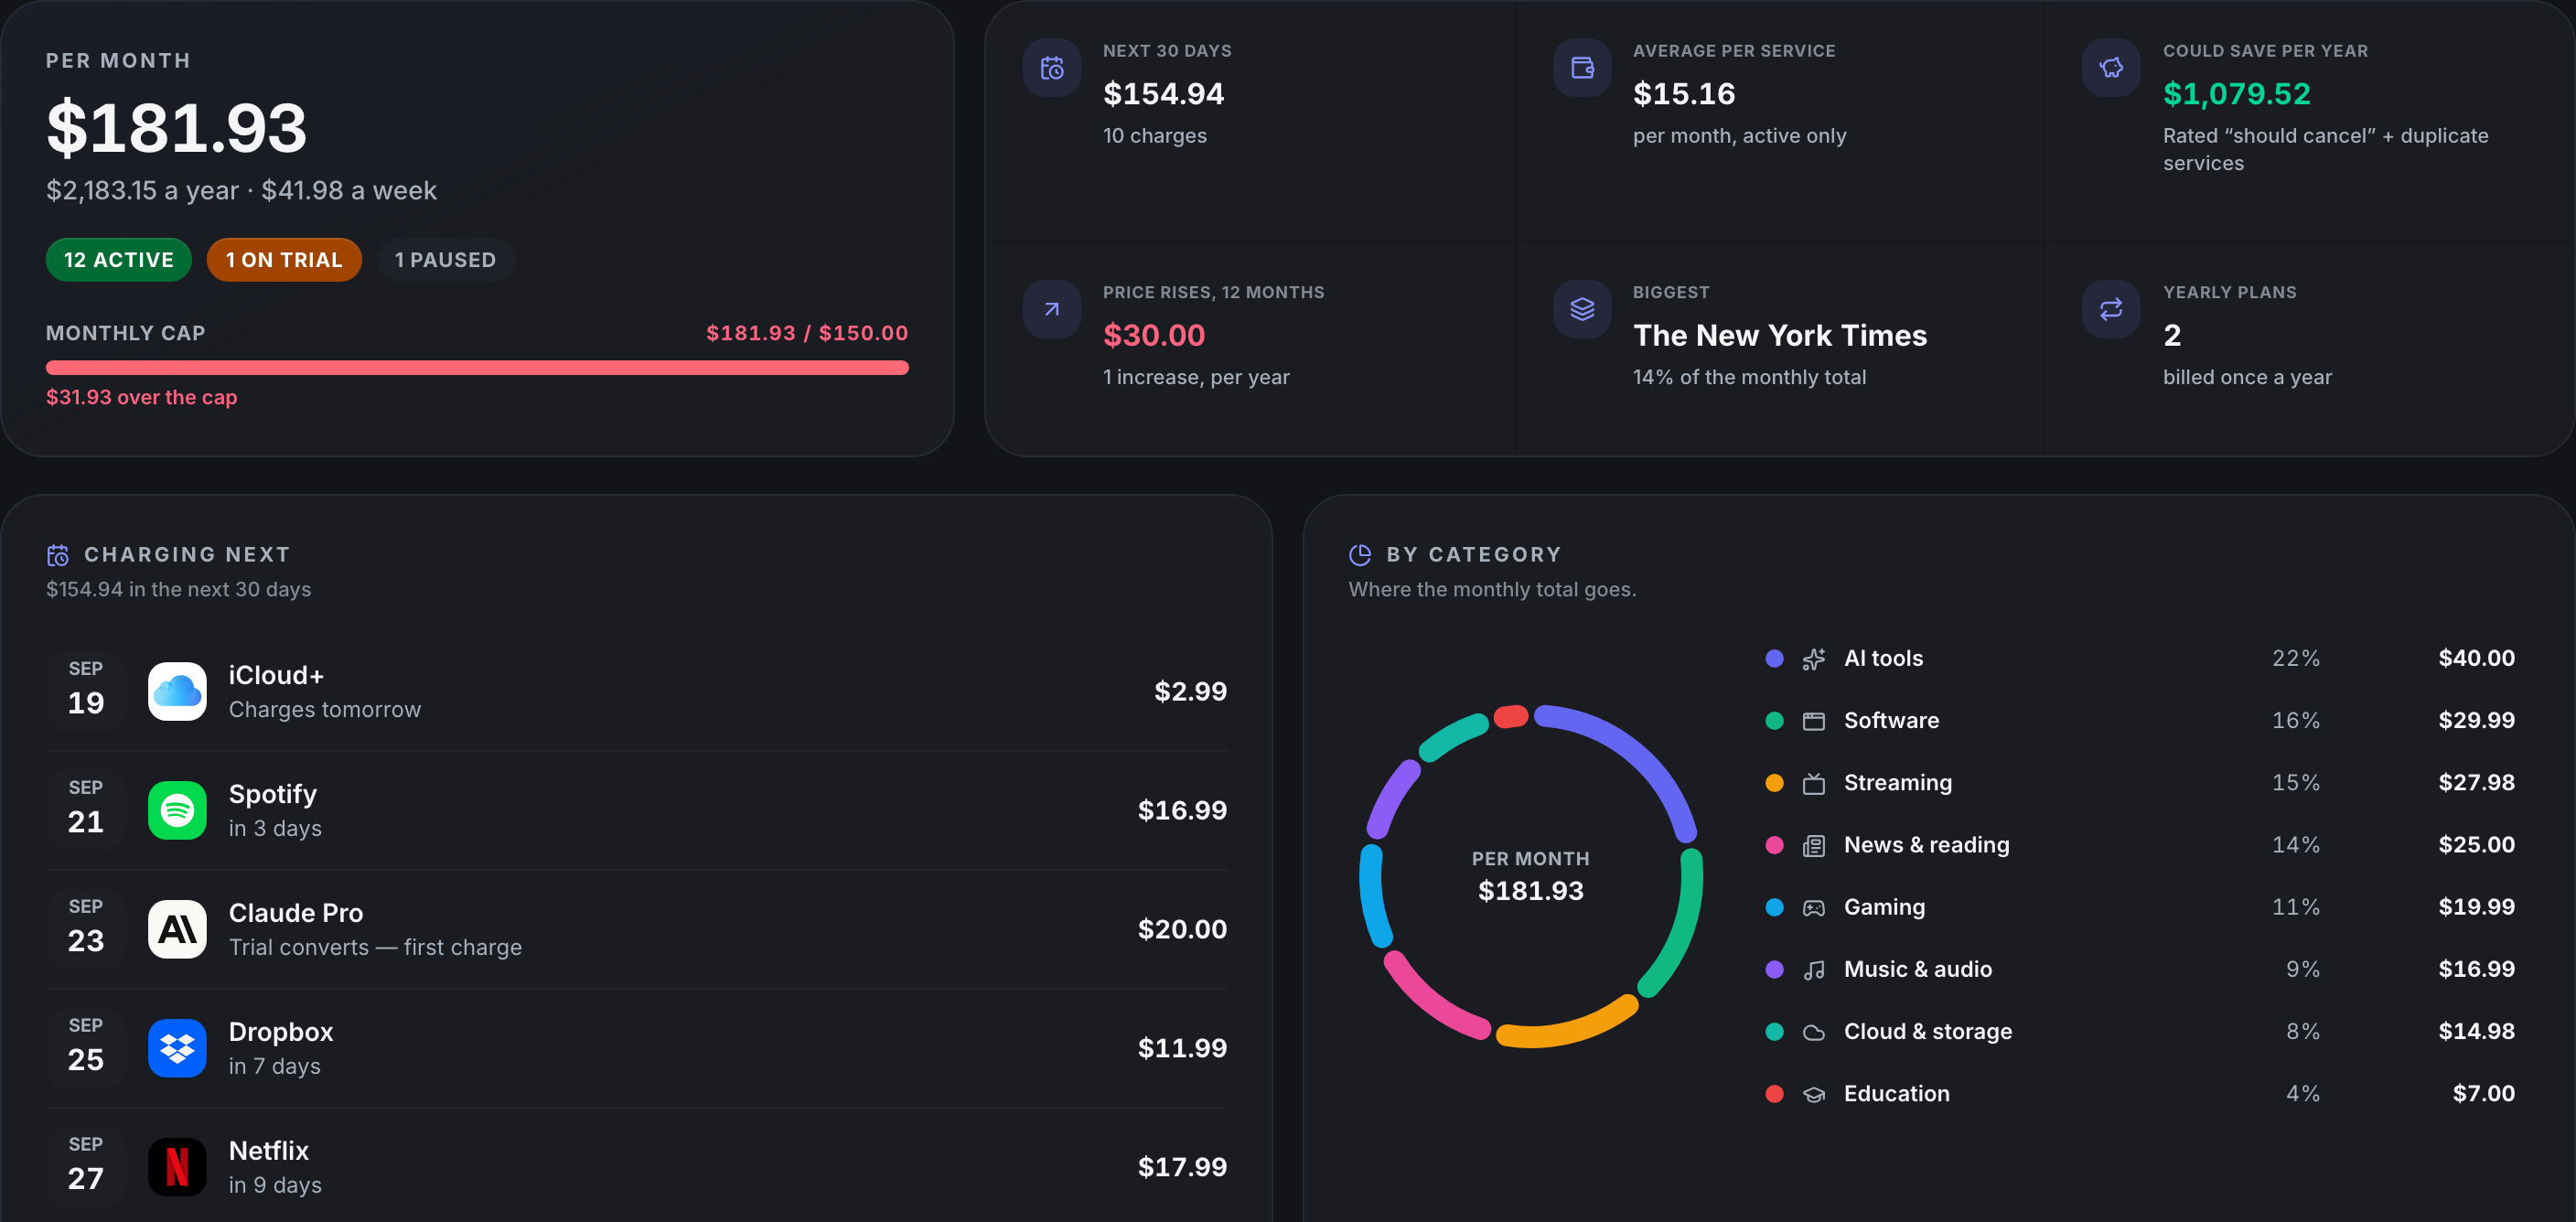Click the pie chart icon beside By Category

pos(1360,555)
